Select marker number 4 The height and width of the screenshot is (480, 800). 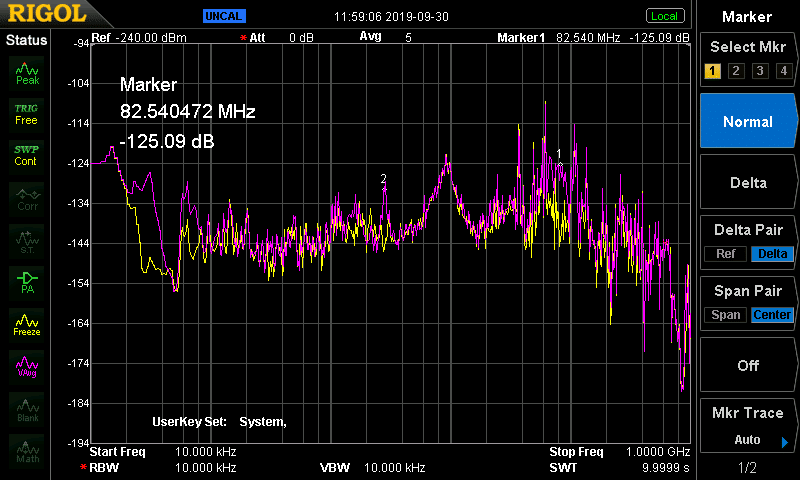[784, 70]
